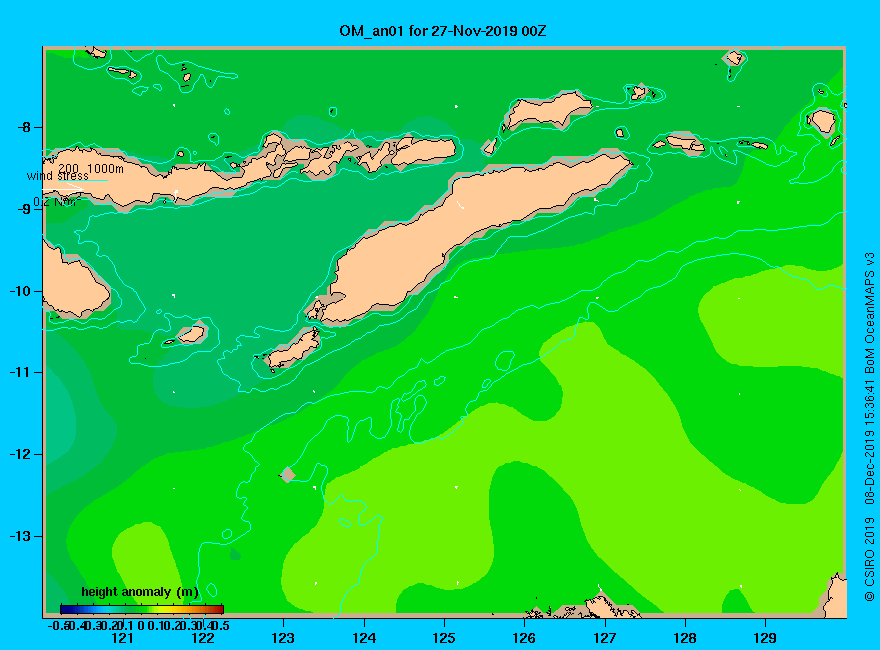Screen dimensions: 880x650
Task: Click the "height anomaly (m)" label
Action: coord(140,592)
